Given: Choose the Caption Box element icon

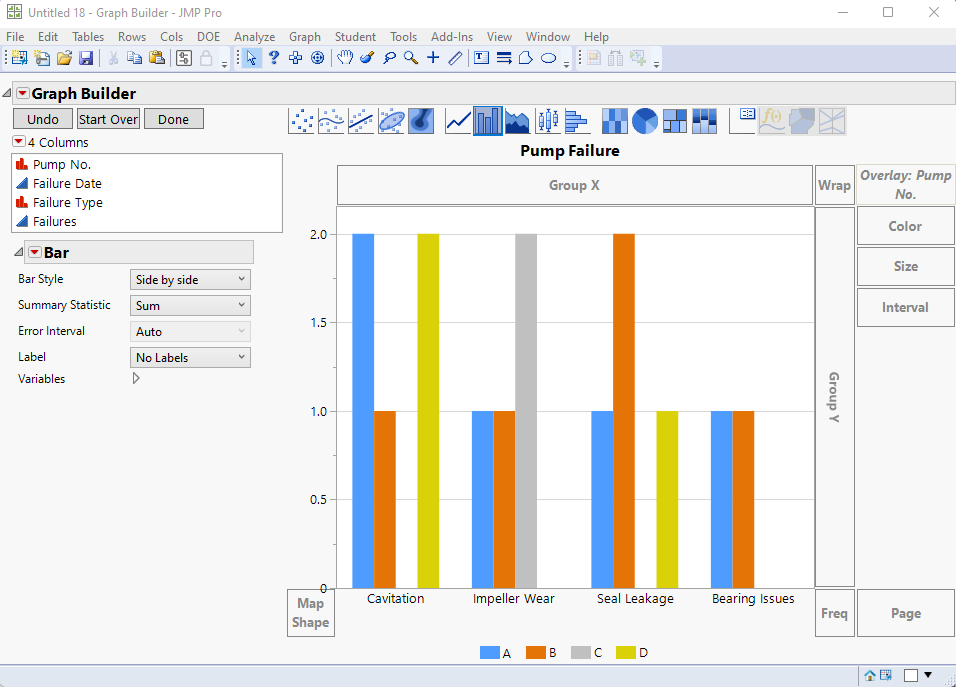Looking at the screenshot, I should pyautogui.click(x=742, y=121).
